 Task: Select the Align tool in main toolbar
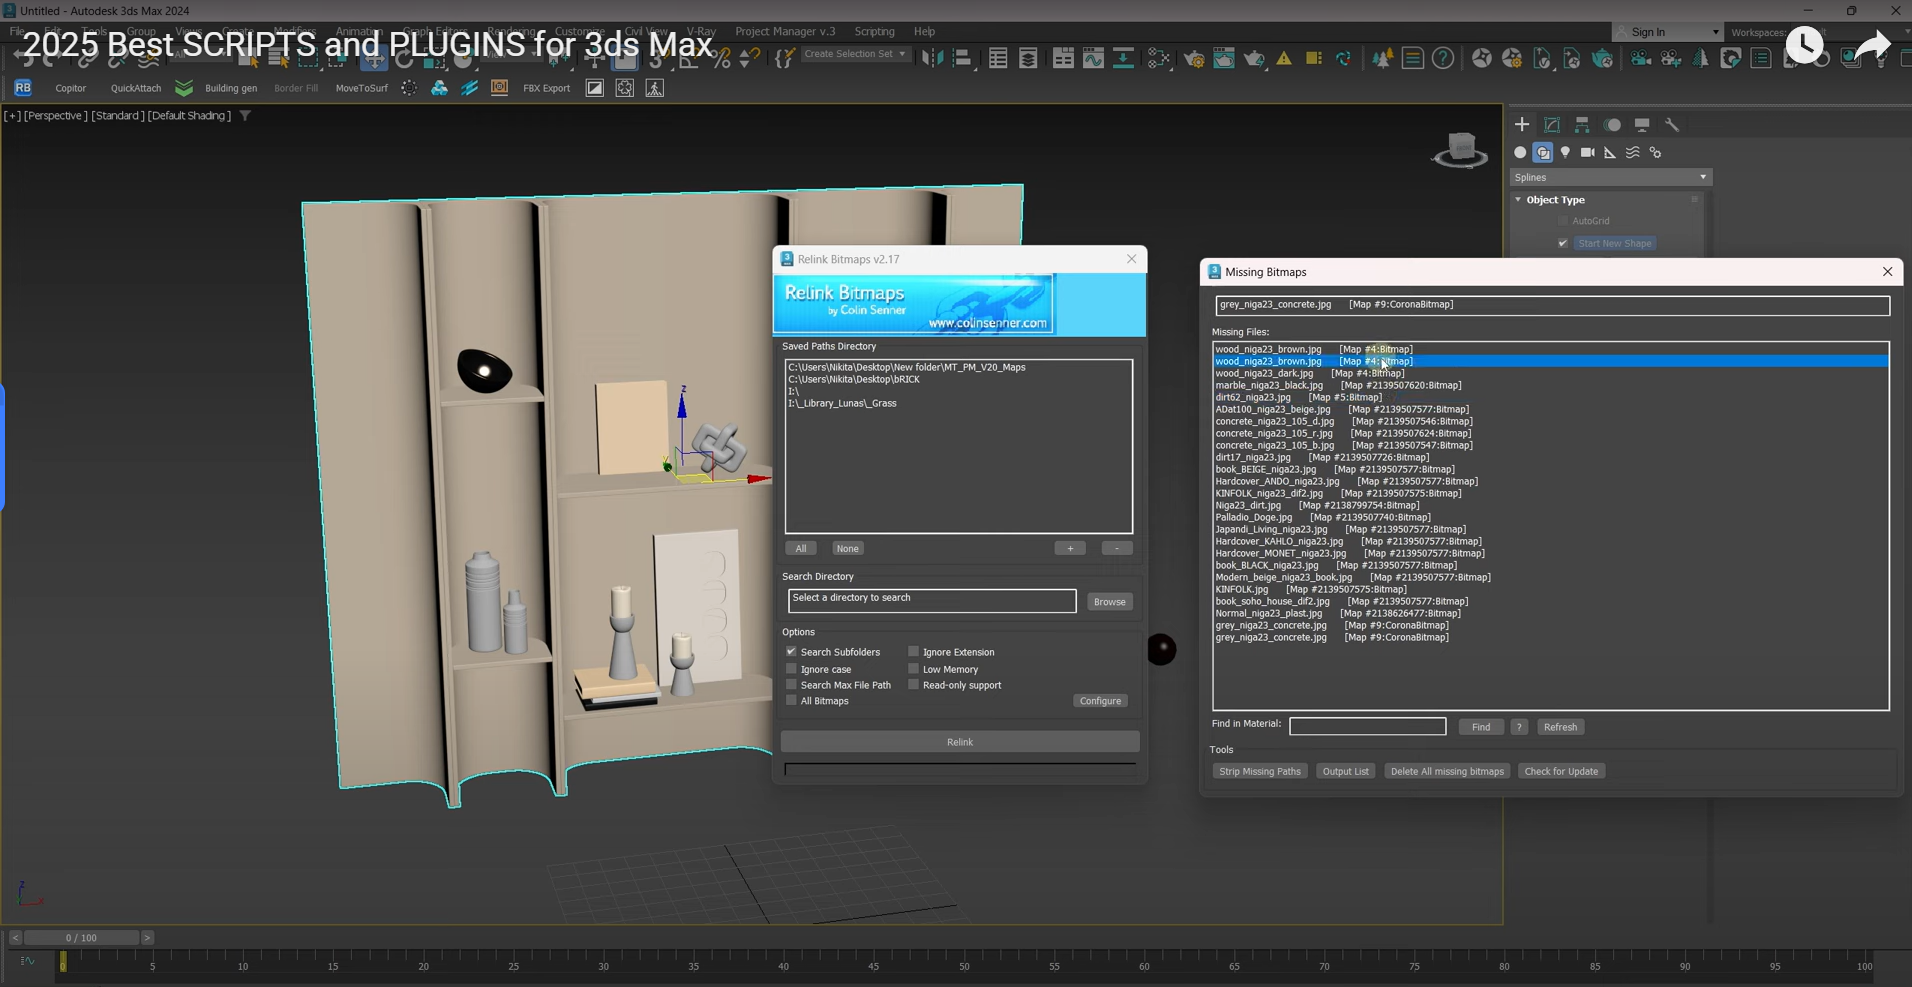tap(962, 58)
